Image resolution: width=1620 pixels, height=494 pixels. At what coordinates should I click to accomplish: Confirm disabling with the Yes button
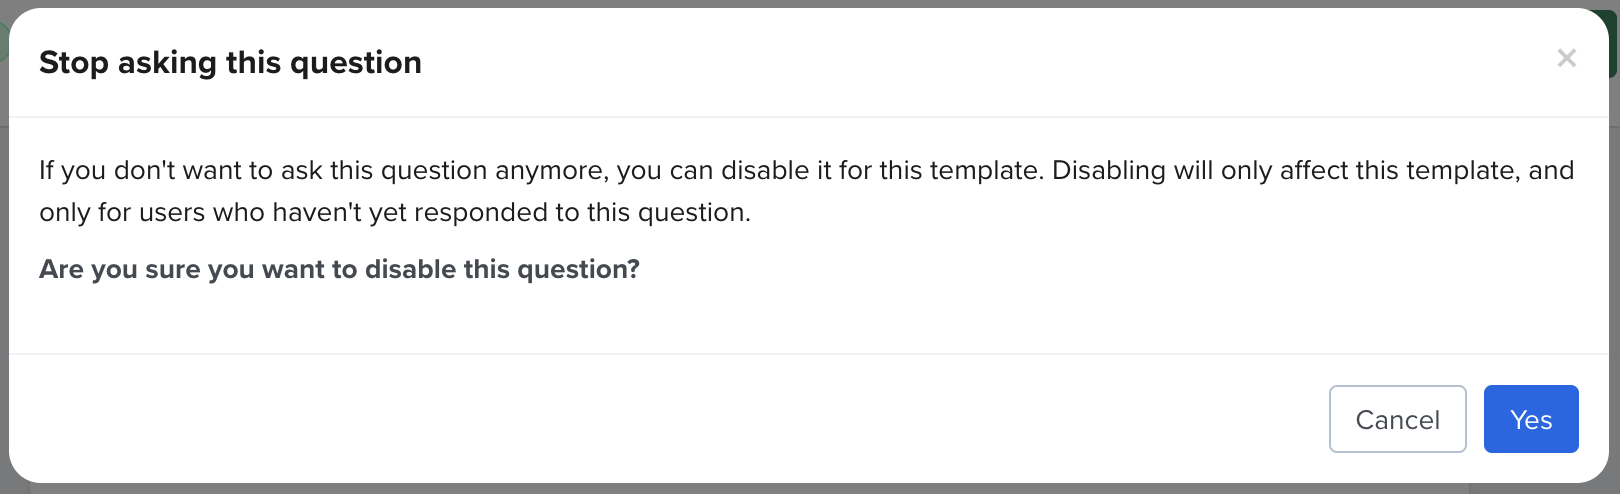(x=1530, y=419)
